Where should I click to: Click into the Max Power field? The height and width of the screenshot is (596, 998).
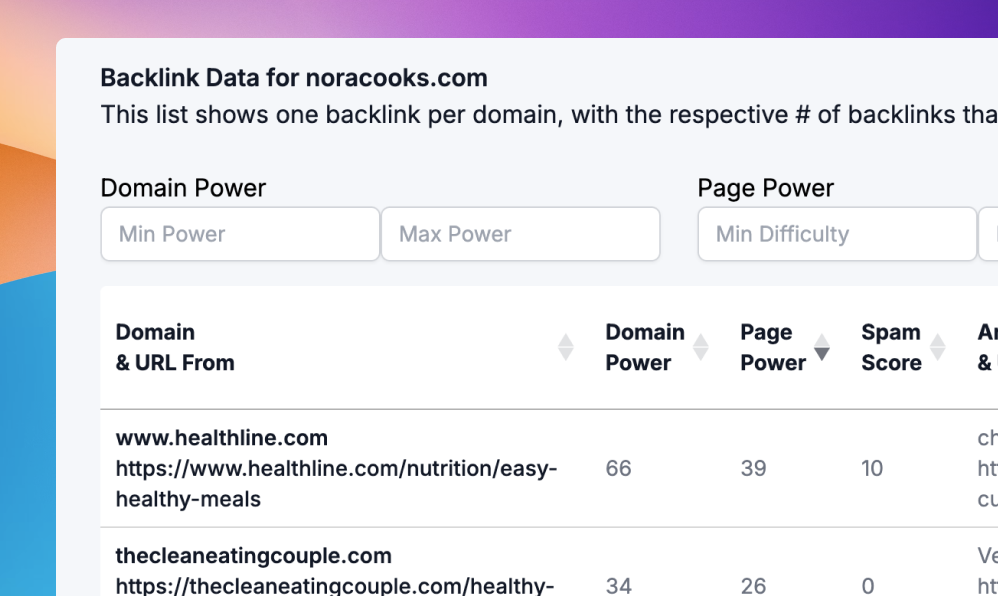pos(520,234)
